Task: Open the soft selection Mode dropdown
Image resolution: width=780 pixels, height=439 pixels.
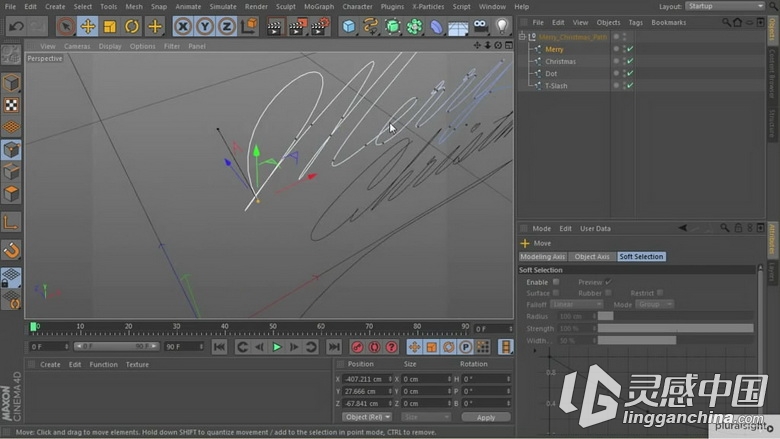Action: pyautogui.click(x=654, y=304)
